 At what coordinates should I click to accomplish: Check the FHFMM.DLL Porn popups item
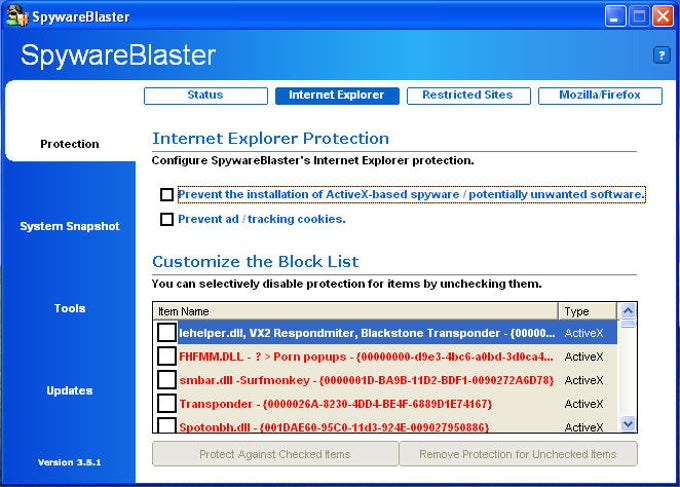[x=167, y=356]
